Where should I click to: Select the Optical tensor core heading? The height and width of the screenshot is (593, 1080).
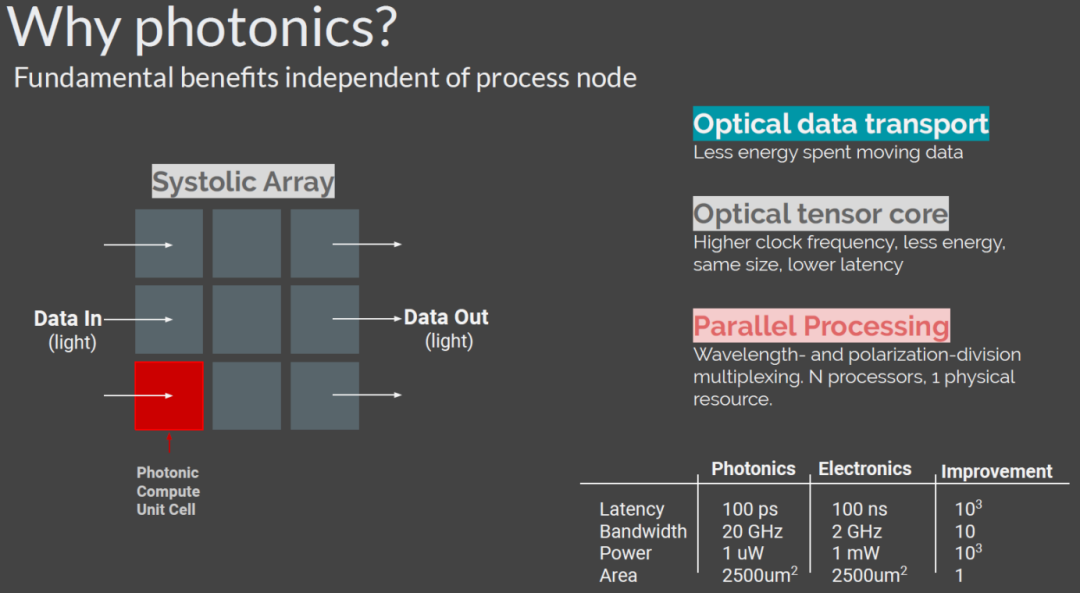click(820, 214)
